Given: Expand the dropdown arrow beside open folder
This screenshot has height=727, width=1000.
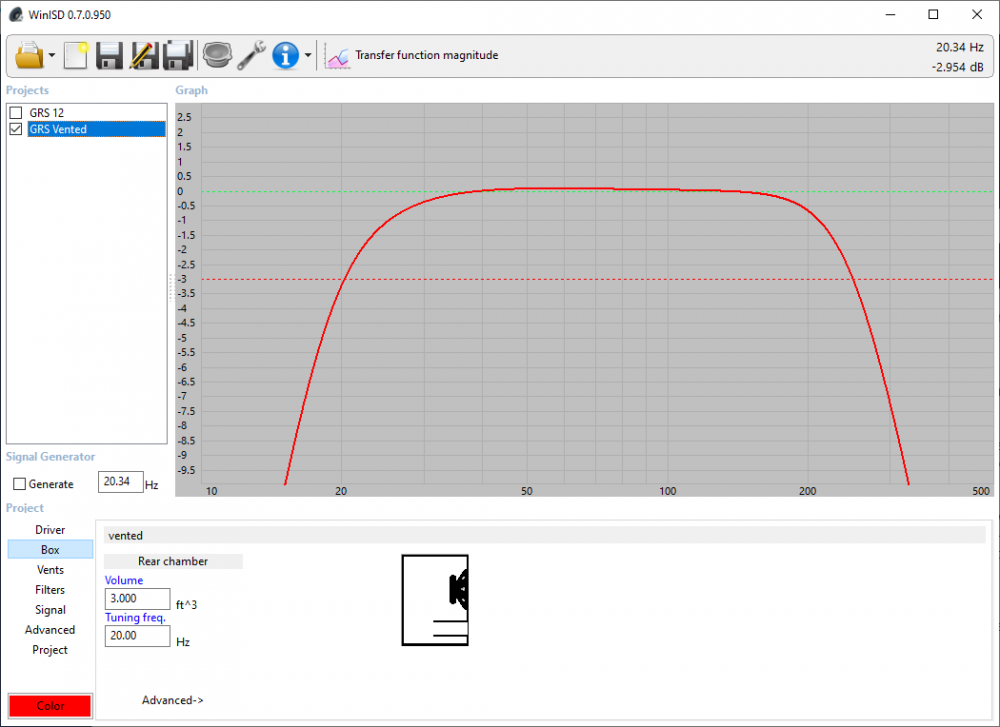Looking at the screenshot, I should tap(52, 56).
